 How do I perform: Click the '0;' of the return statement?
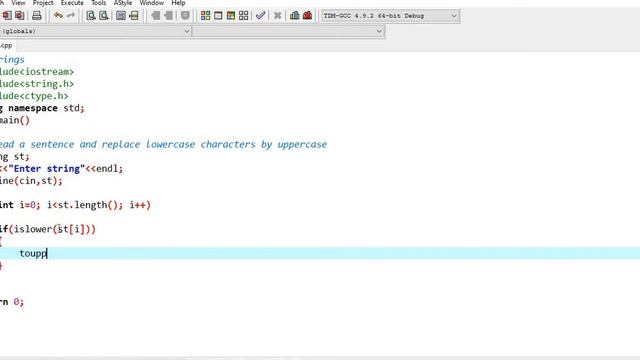(19, 302)
